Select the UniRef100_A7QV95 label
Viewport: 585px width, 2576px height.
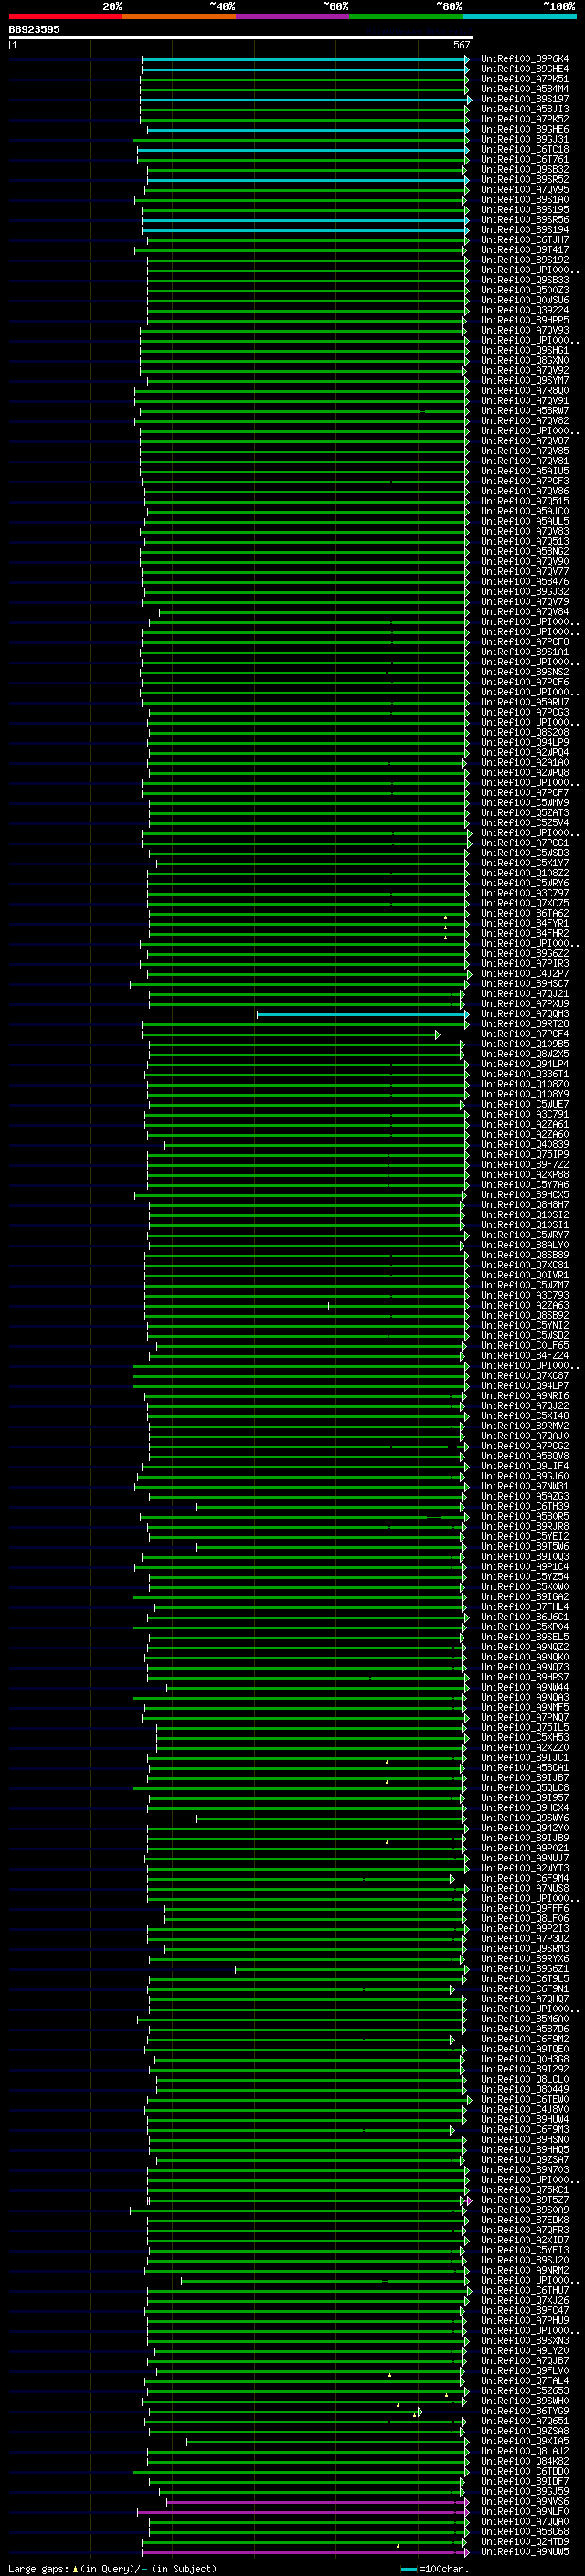click(x=525, y=189)
